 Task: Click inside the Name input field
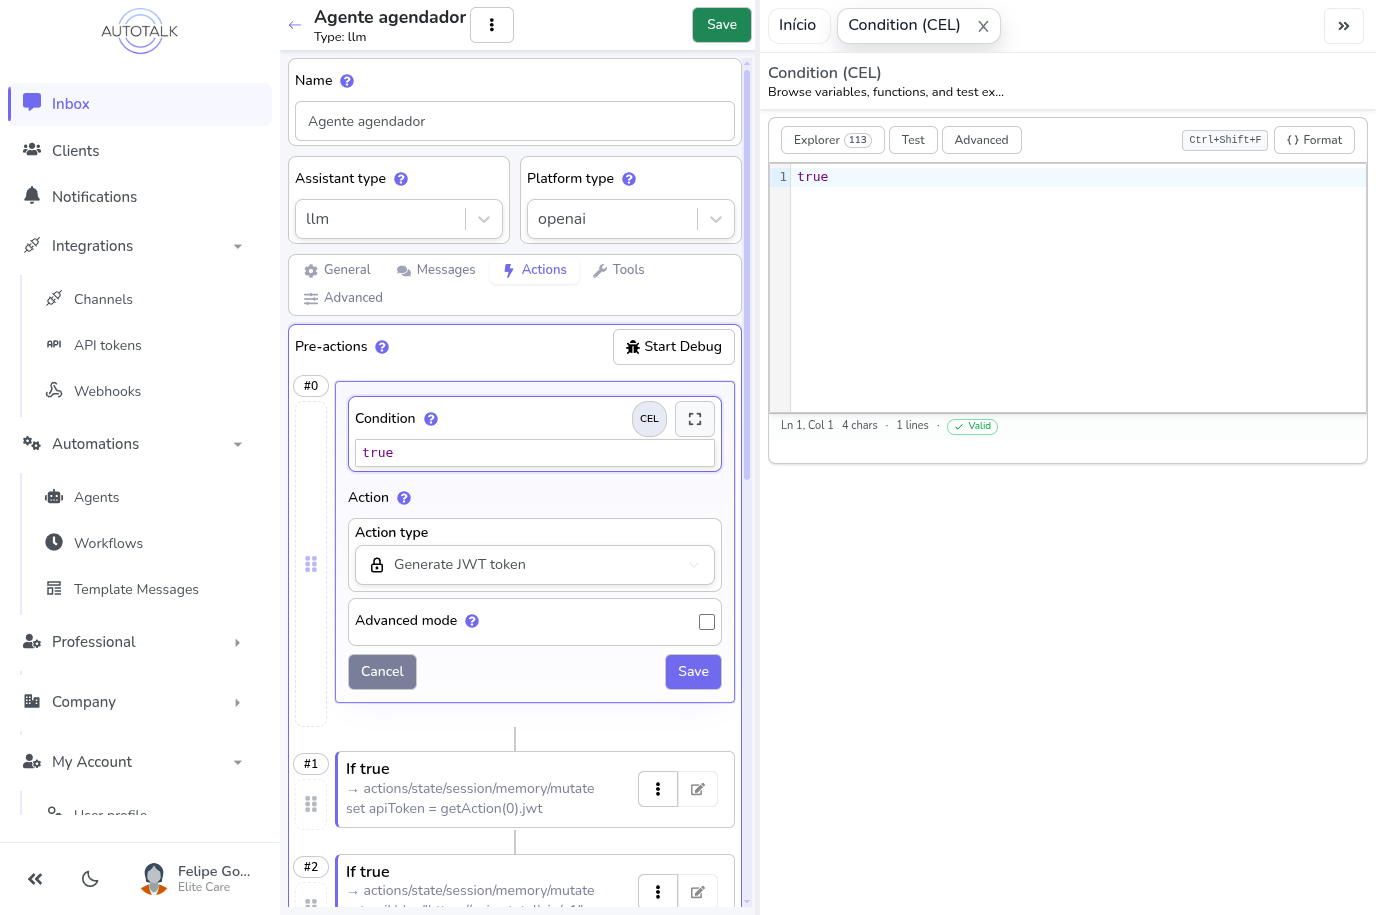click(514, 121)
